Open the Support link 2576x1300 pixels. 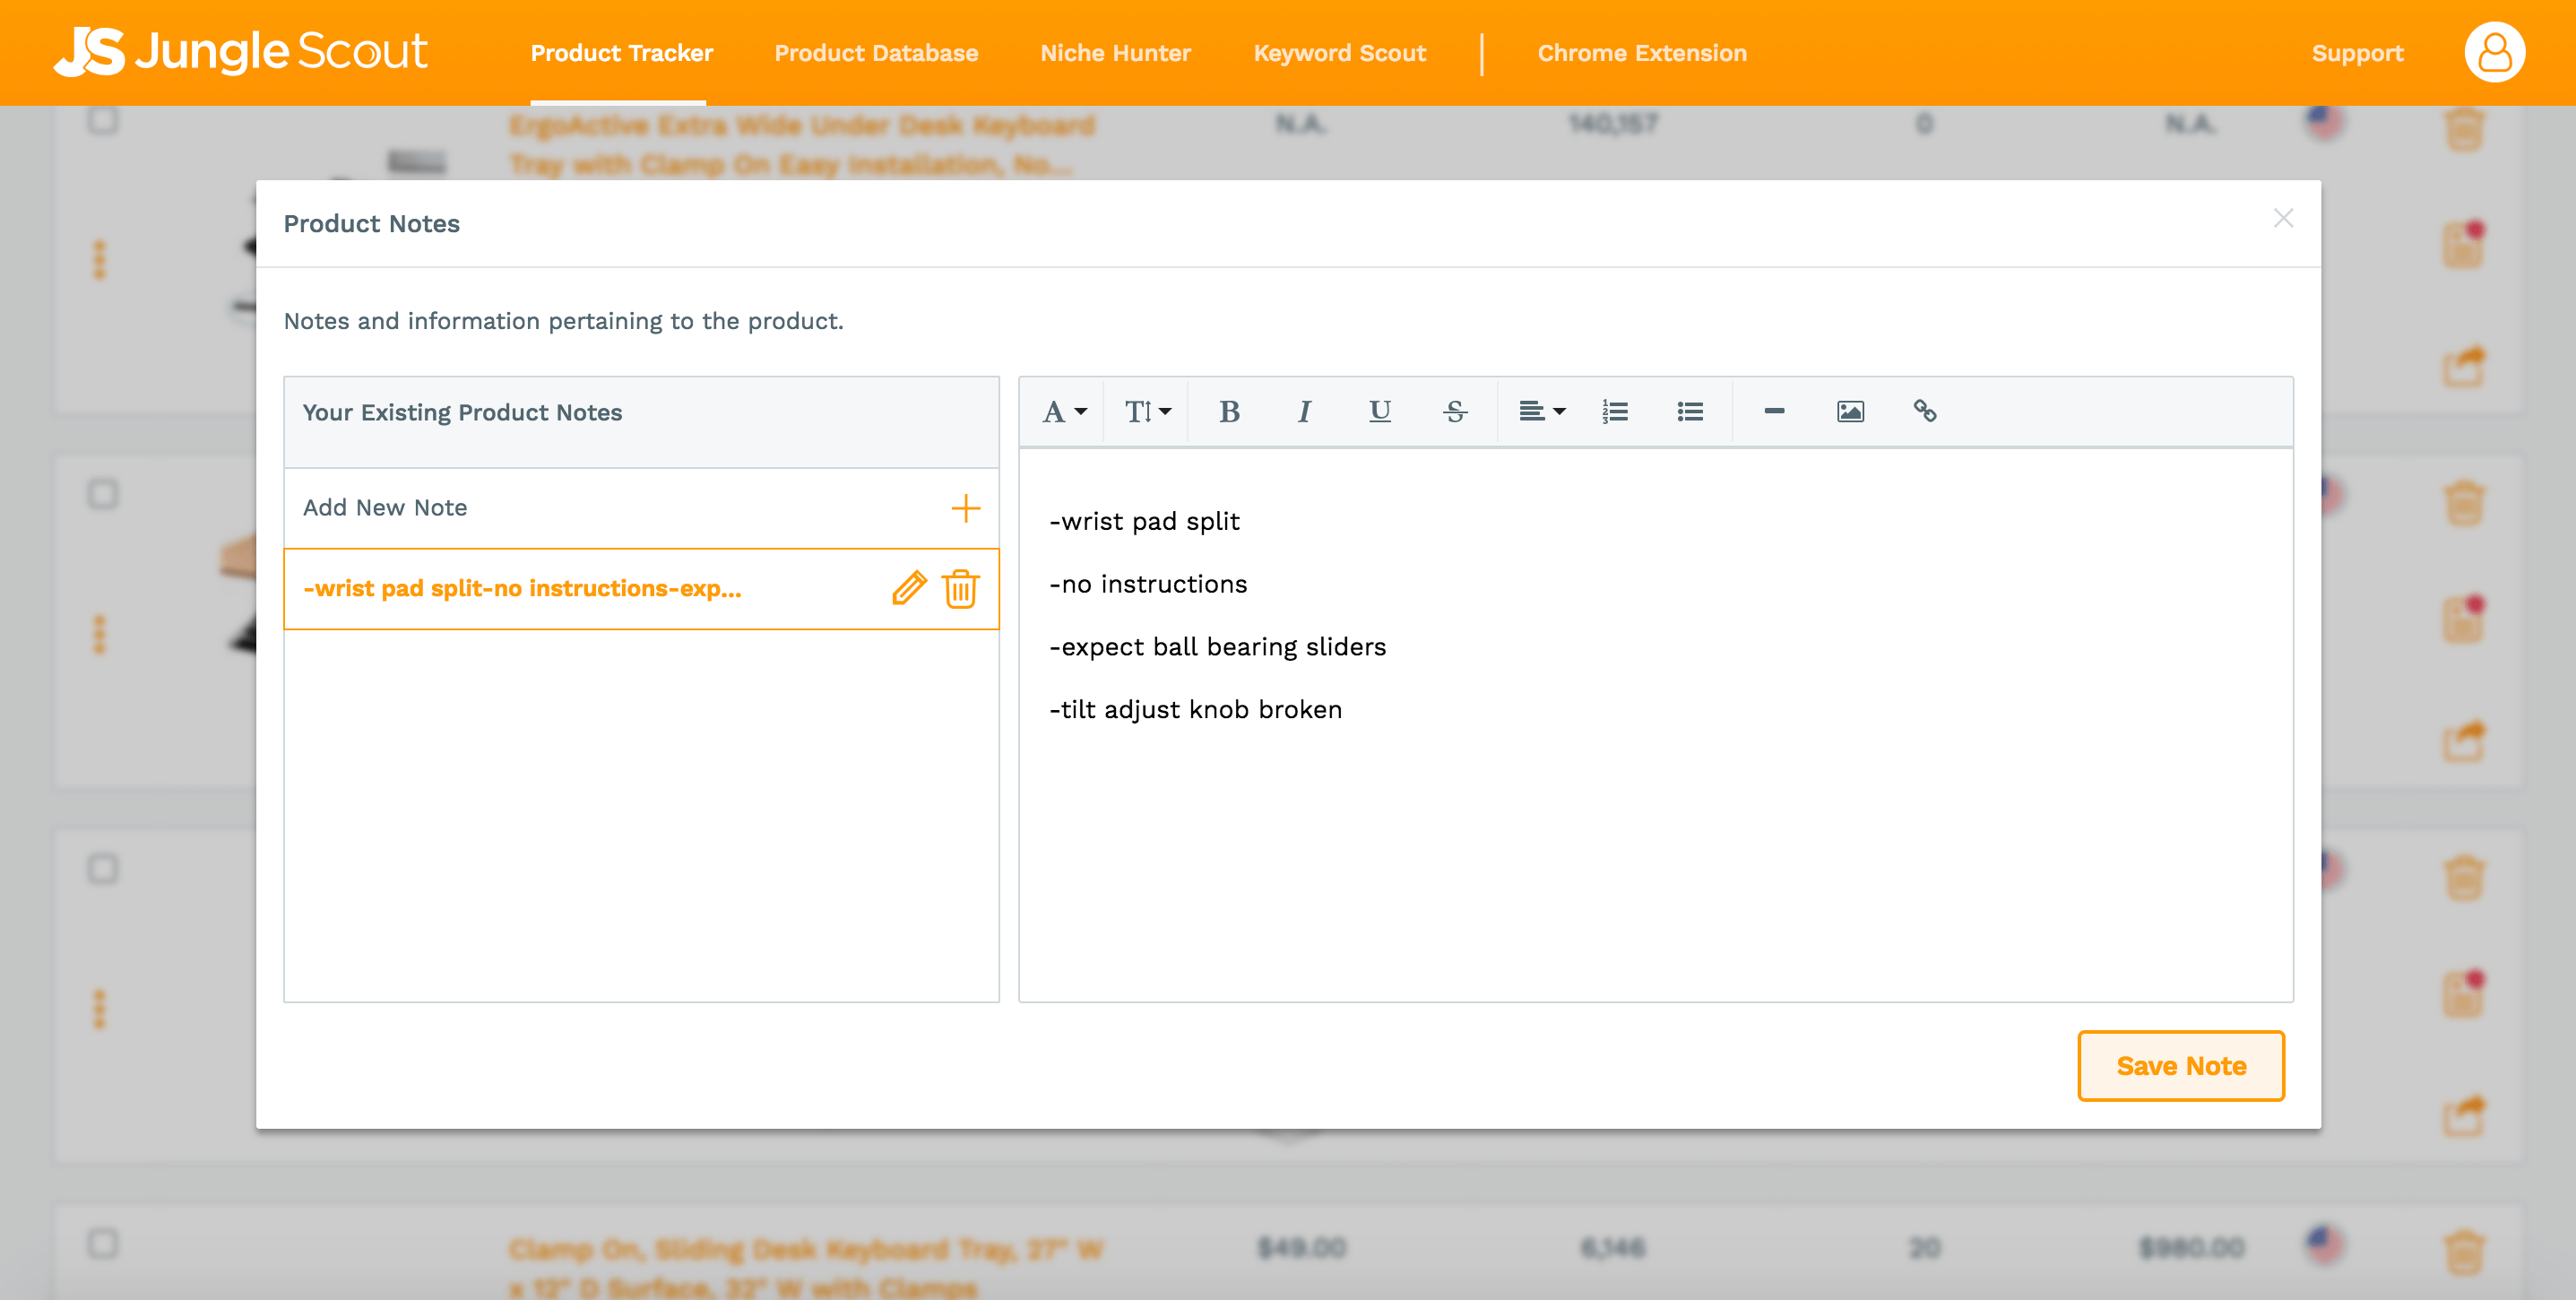[2357, 53]
